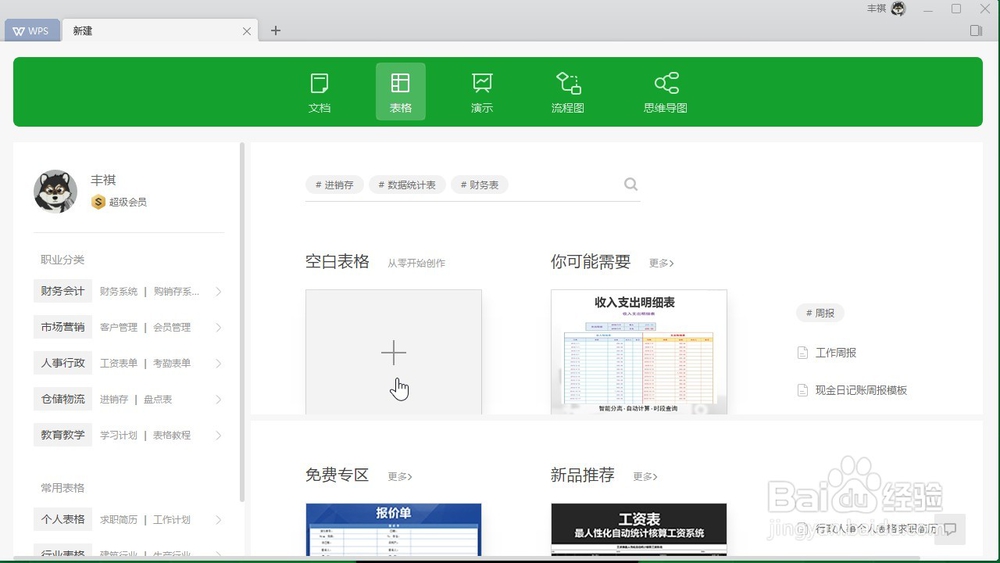Click the # 进销存 search tag
Screen dimensions: 1000x563
coord(335,185)
